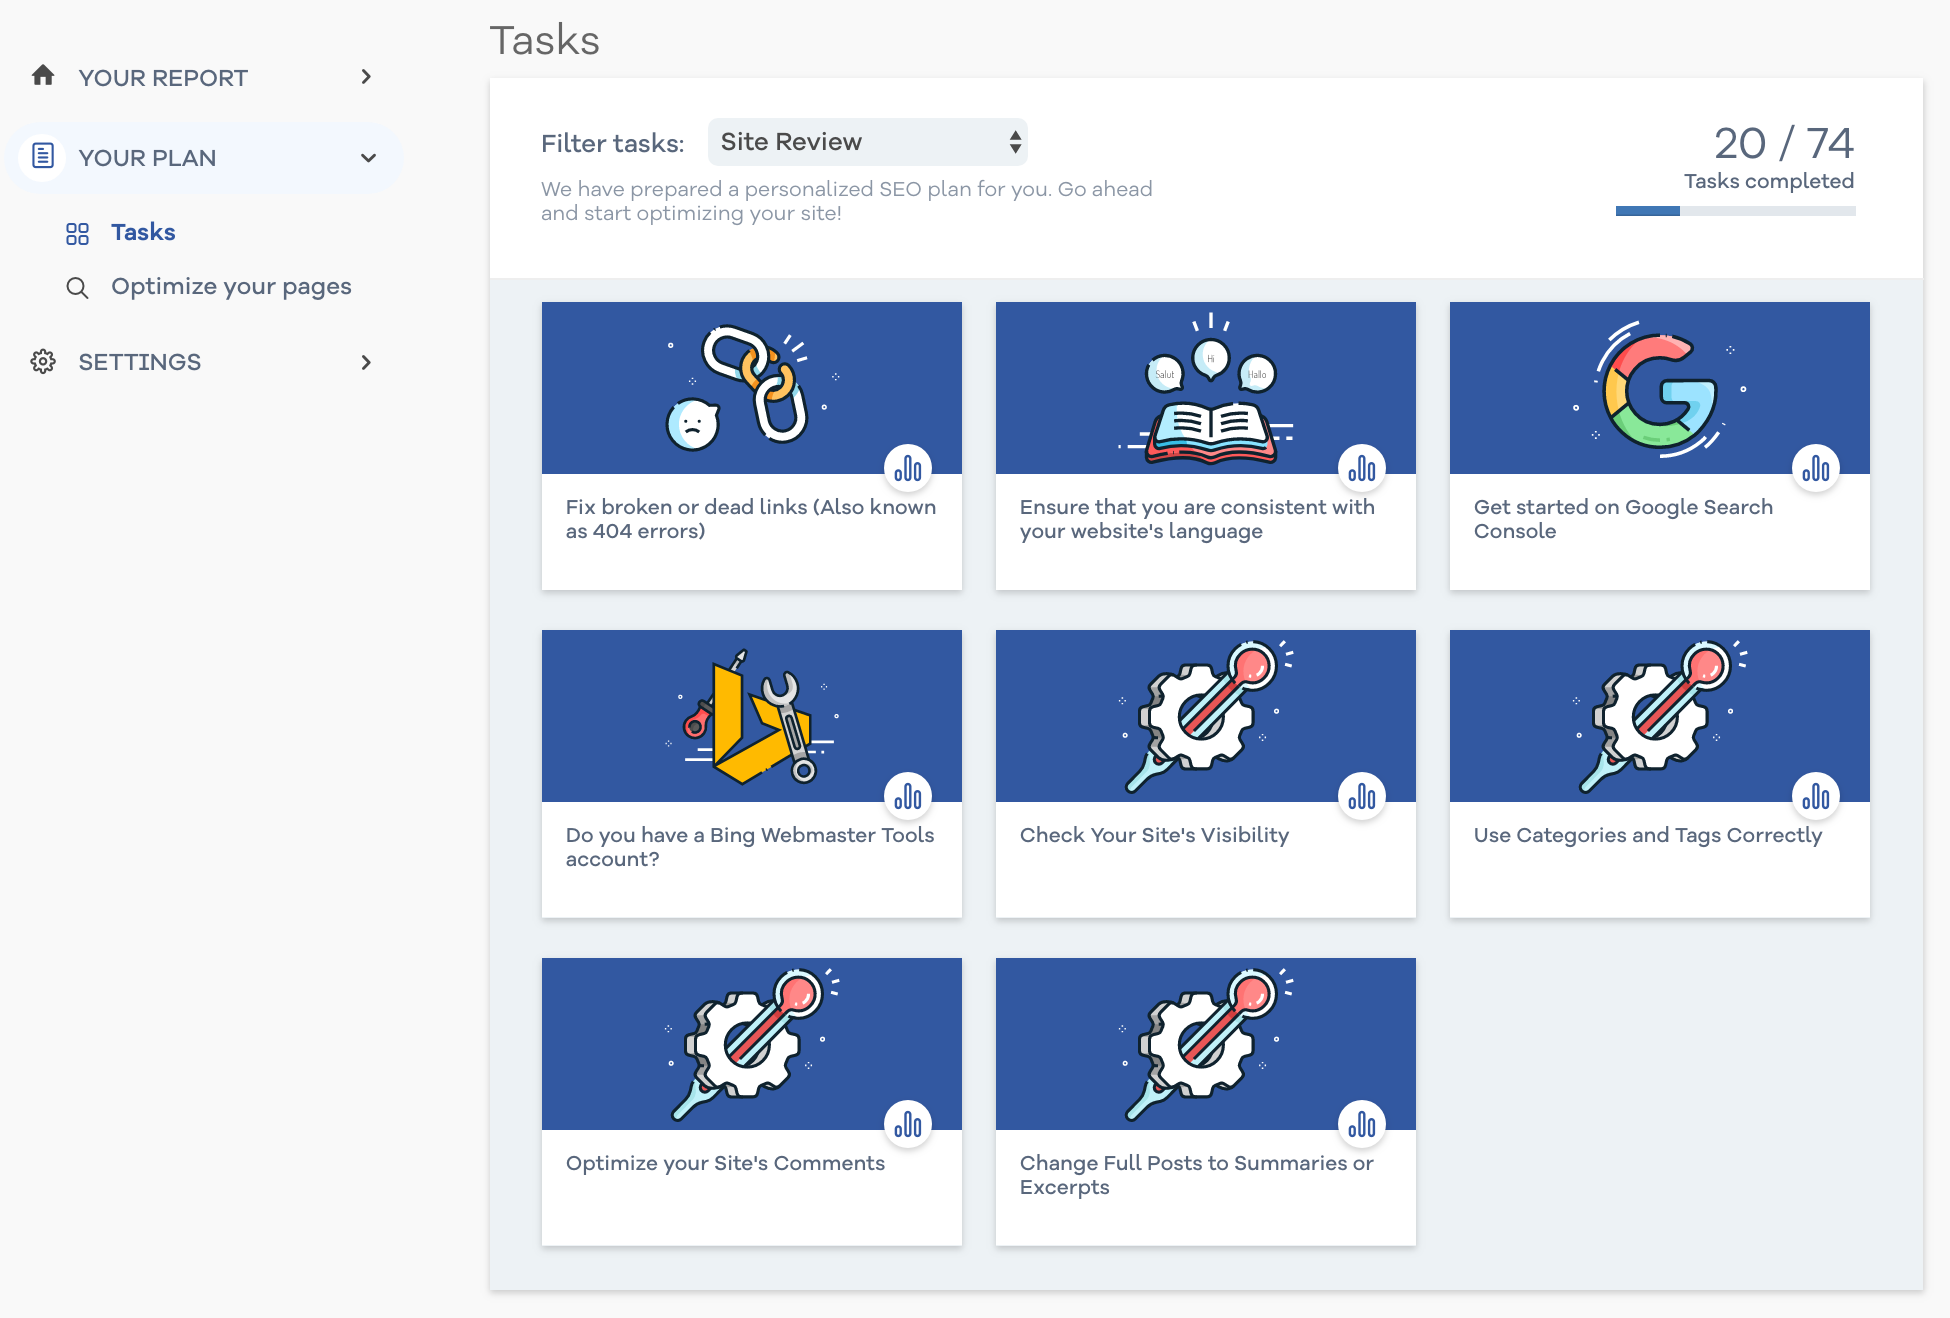Open Optimize your pages menu item

[231, 287]
